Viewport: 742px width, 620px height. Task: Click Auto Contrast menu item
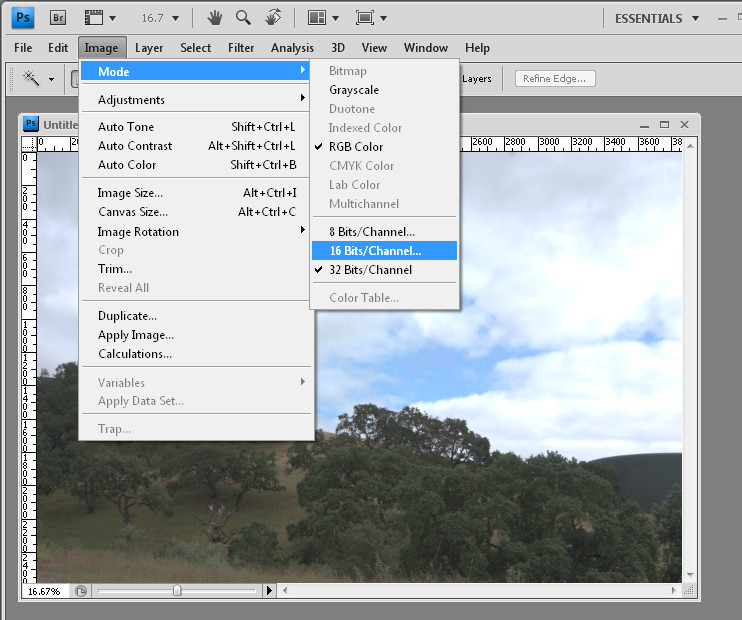click(194, 146)
